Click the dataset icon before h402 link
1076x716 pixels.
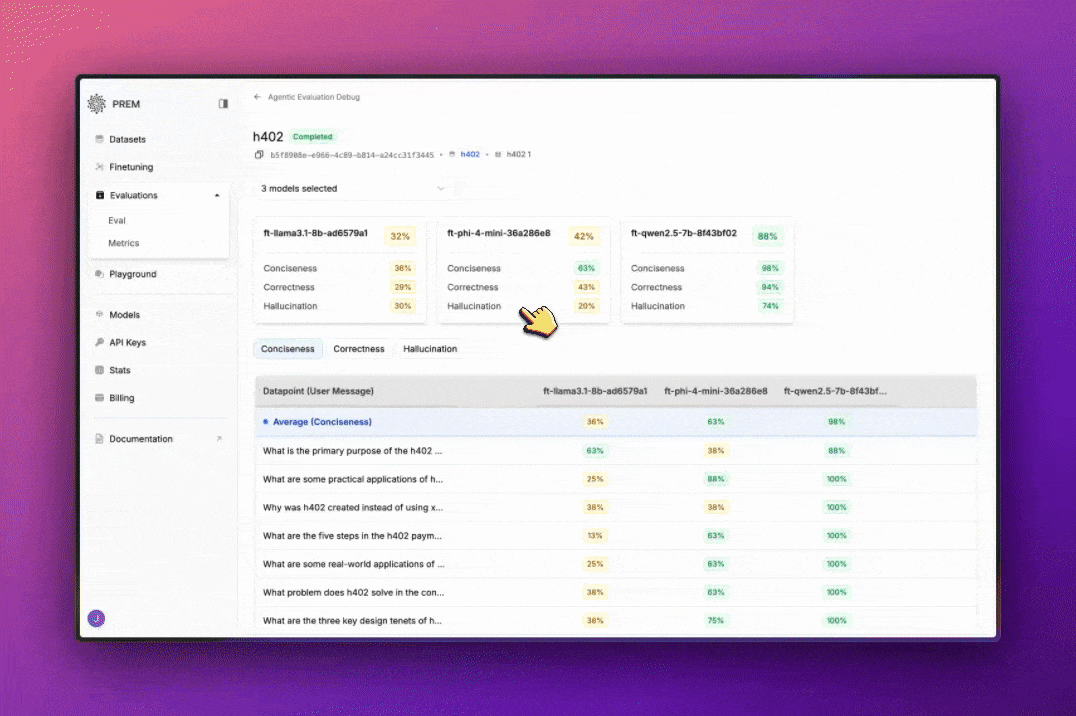pyautogui.click(x=452, y=154)
